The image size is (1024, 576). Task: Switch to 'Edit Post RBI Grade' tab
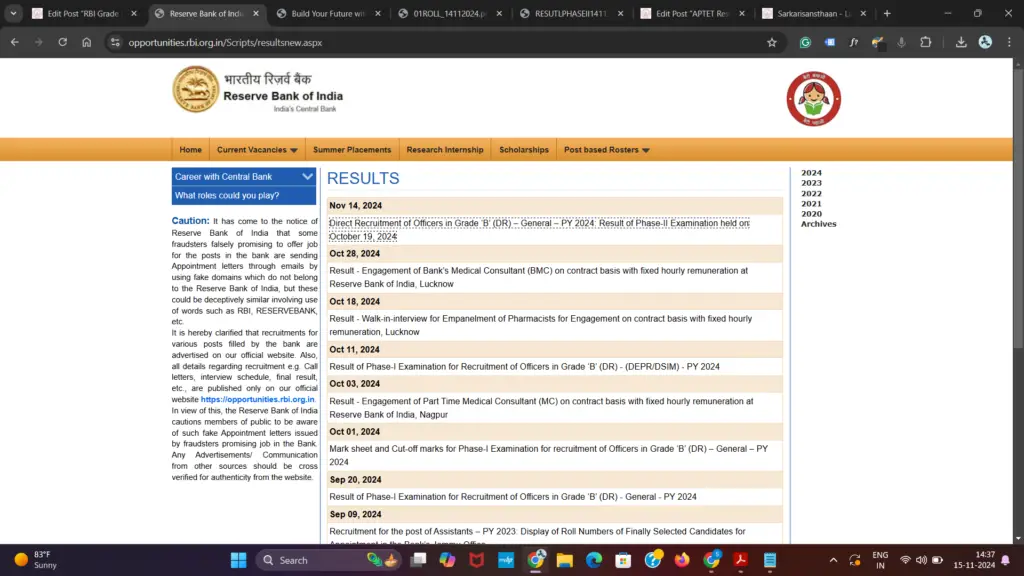(85, 13)
